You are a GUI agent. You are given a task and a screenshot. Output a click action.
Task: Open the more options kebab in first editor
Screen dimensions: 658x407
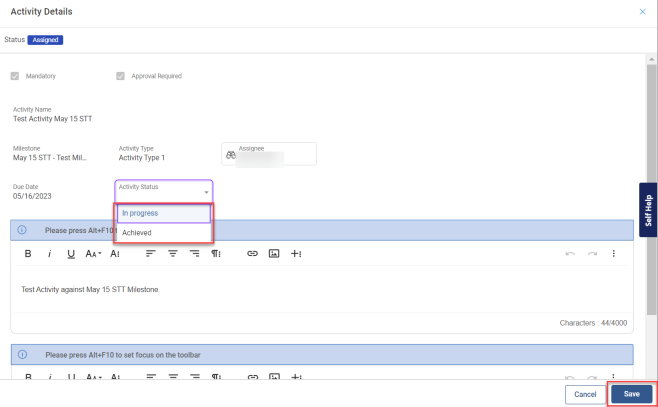[614, 254]
